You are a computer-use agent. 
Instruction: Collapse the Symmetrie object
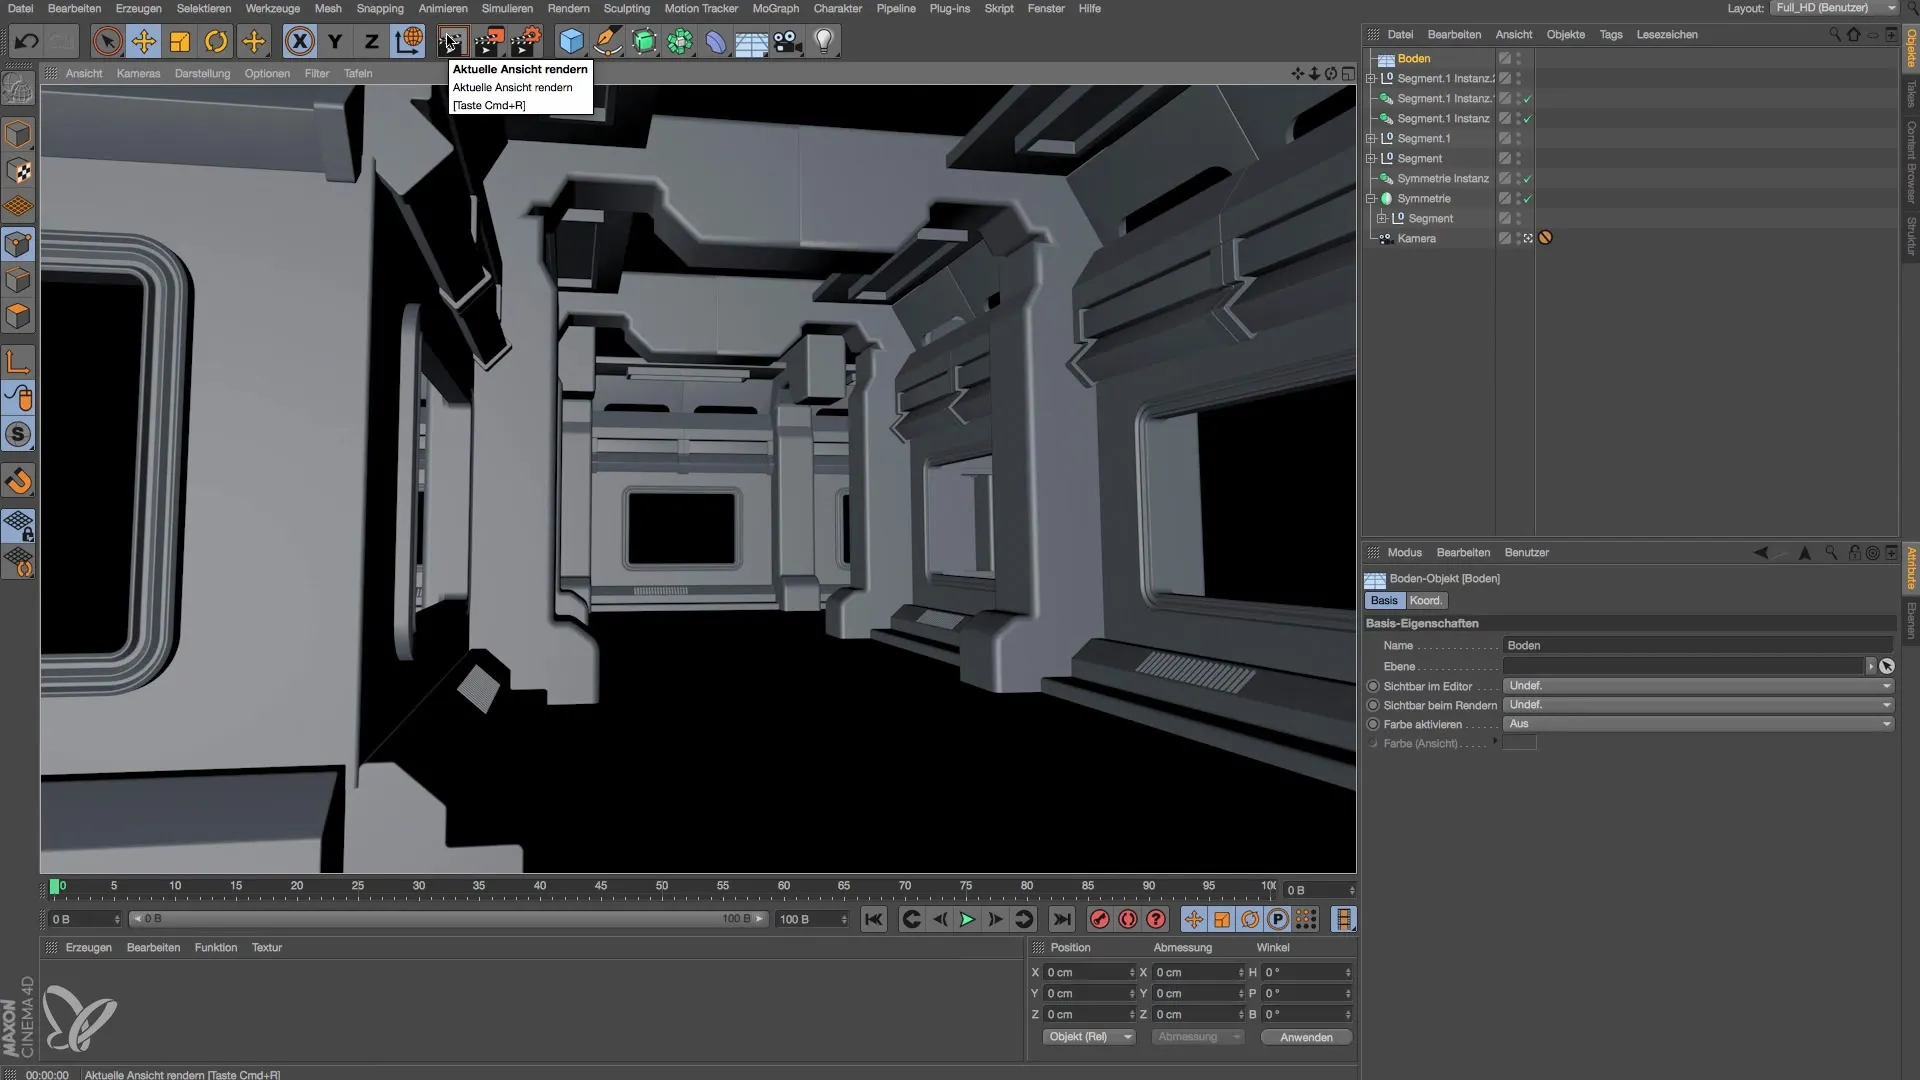(x=1371, y=198)
